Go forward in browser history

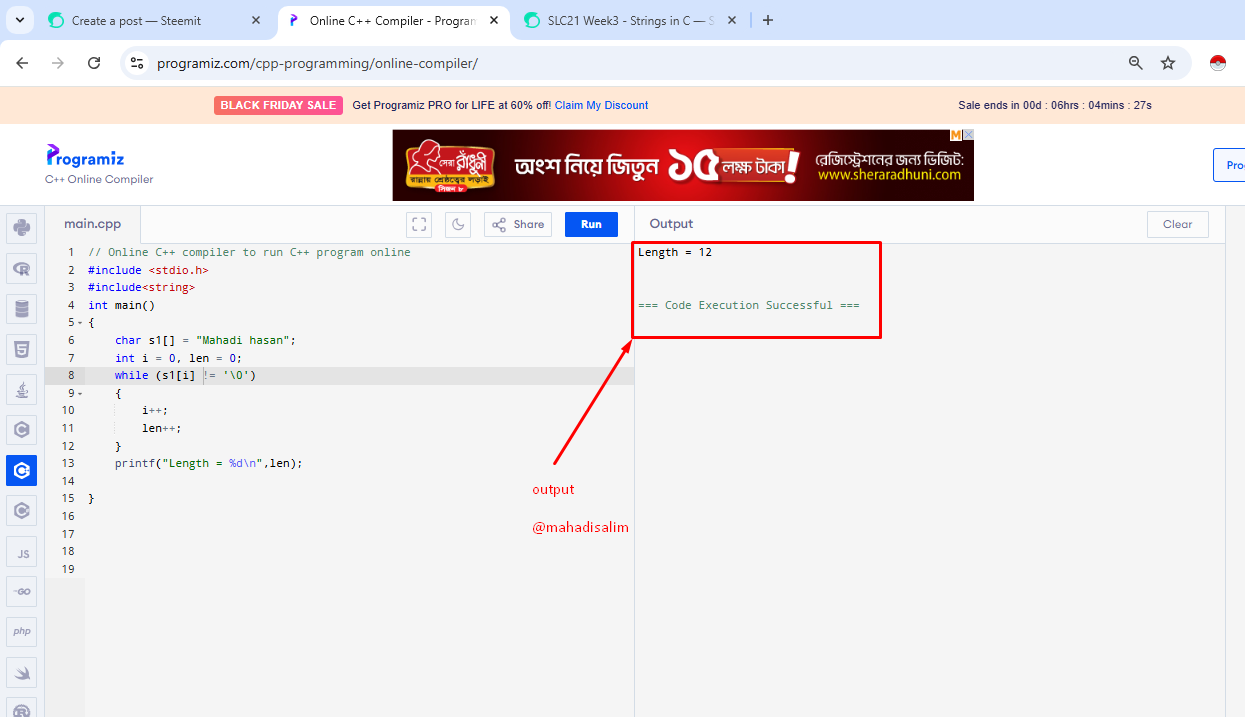pos(58,63)
